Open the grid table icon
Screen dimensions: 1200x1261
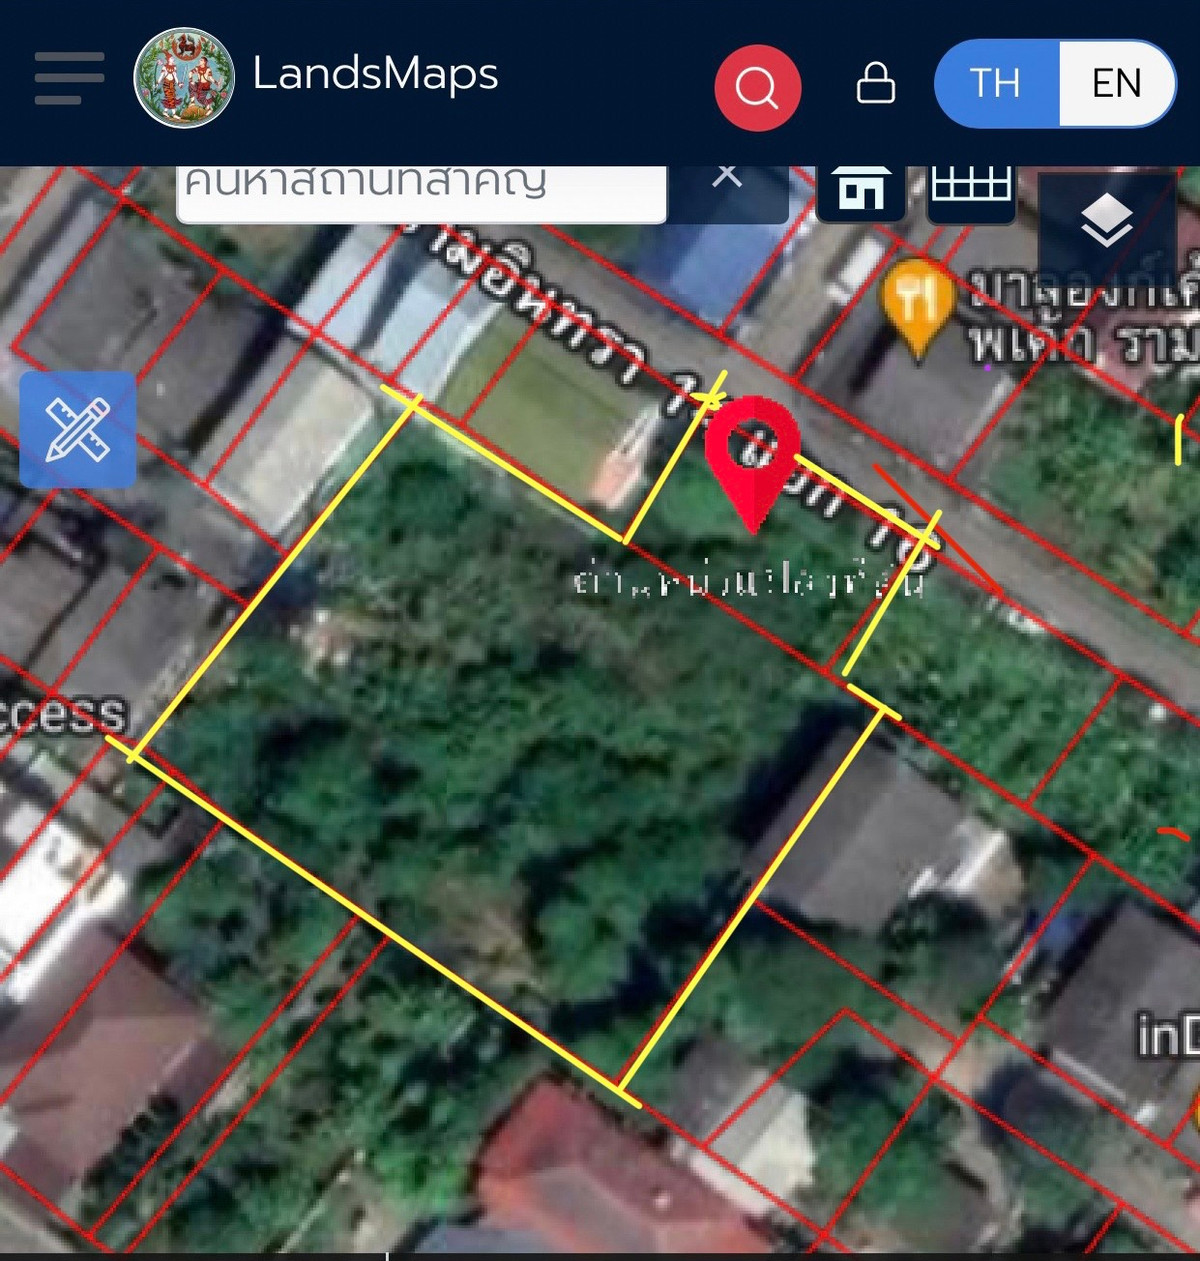(x=971, y=186)
